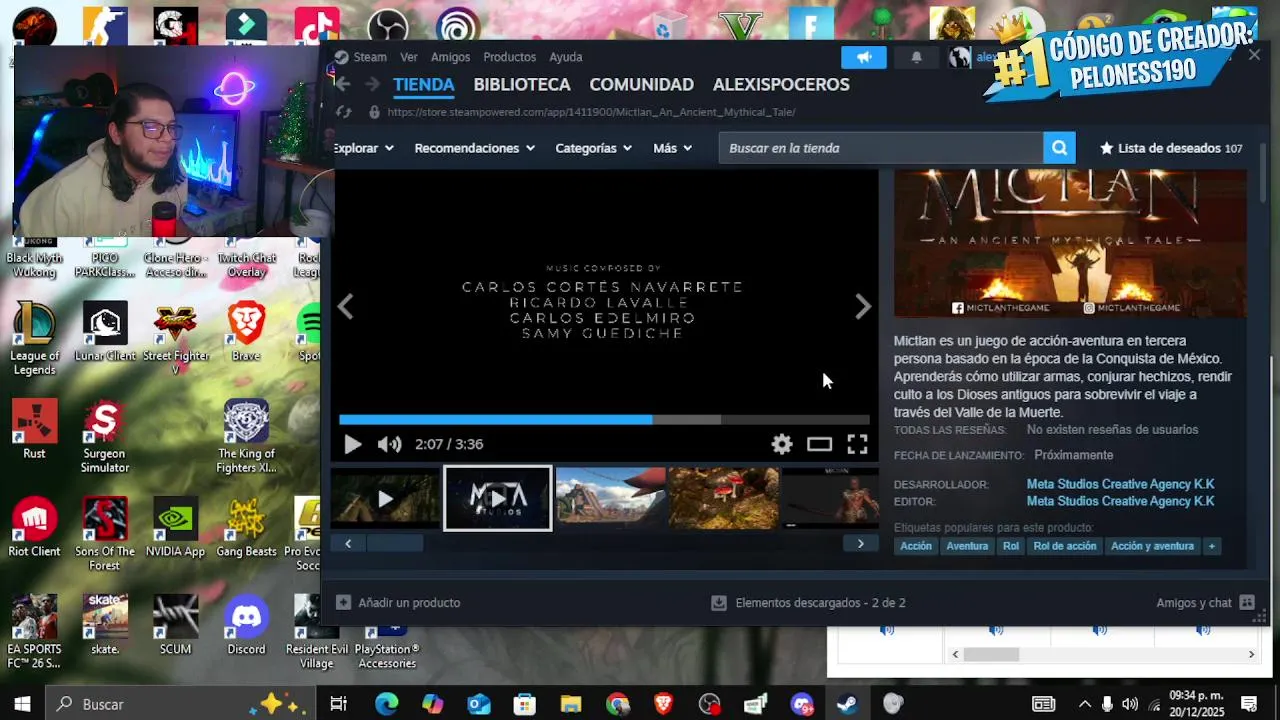Screen dimensions: 1280x720
Task: Toggle theater mode on the video player
Action: click(820, 444)
